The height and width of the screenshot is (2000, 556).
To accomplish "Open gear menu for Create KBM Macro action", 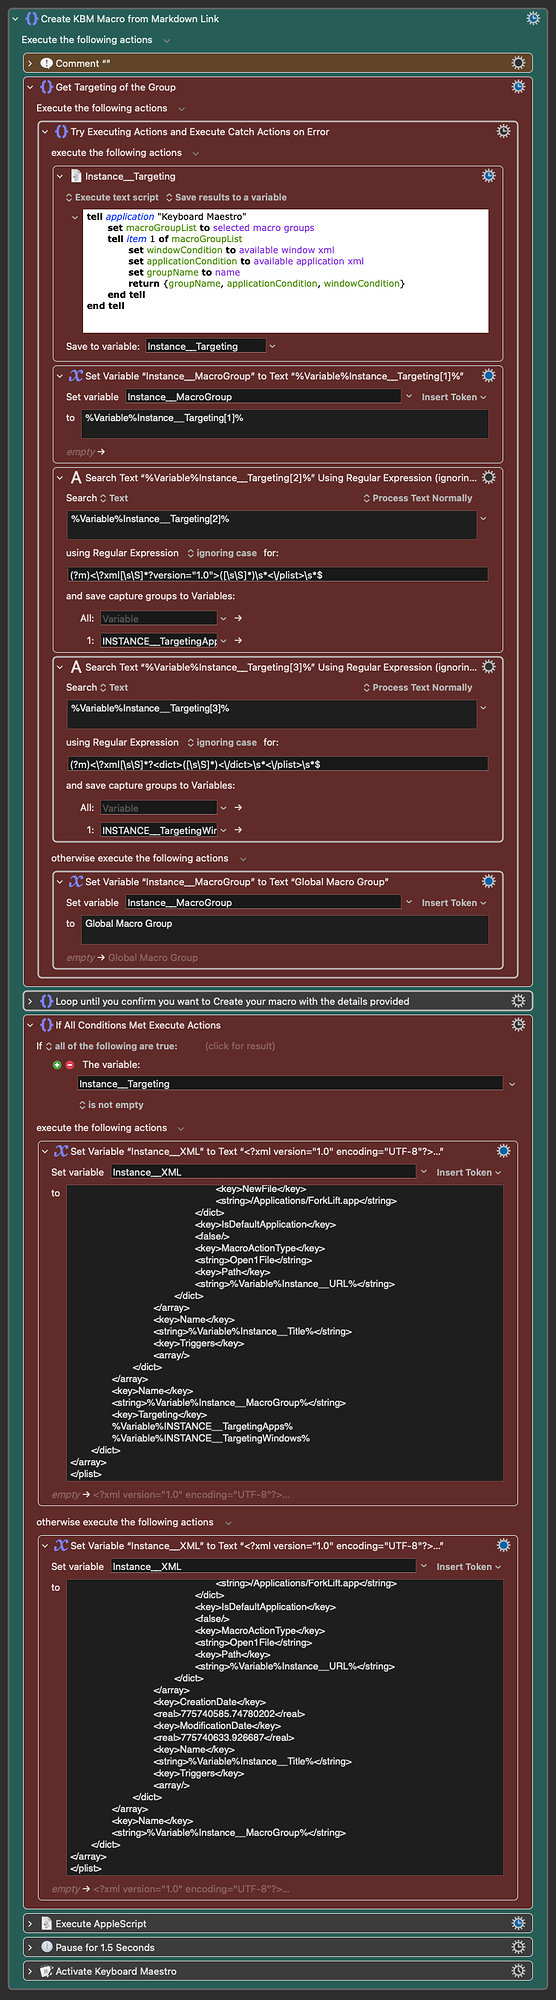I will click(533, 18).
